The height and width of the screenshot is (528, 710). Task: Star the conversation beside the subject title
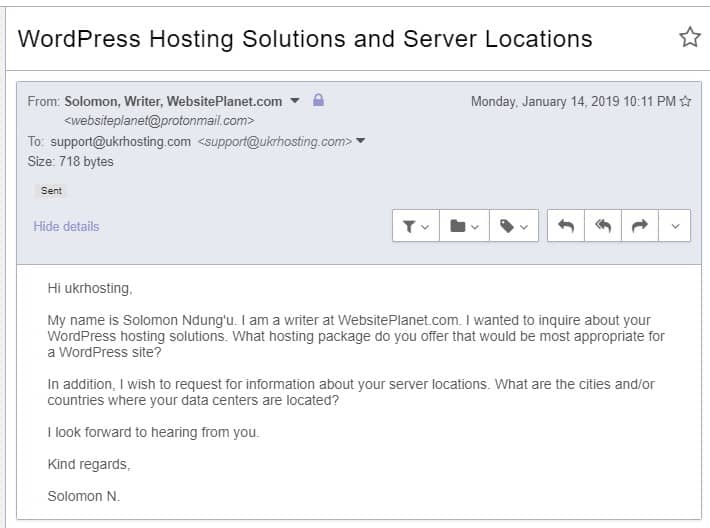(690, 37)
